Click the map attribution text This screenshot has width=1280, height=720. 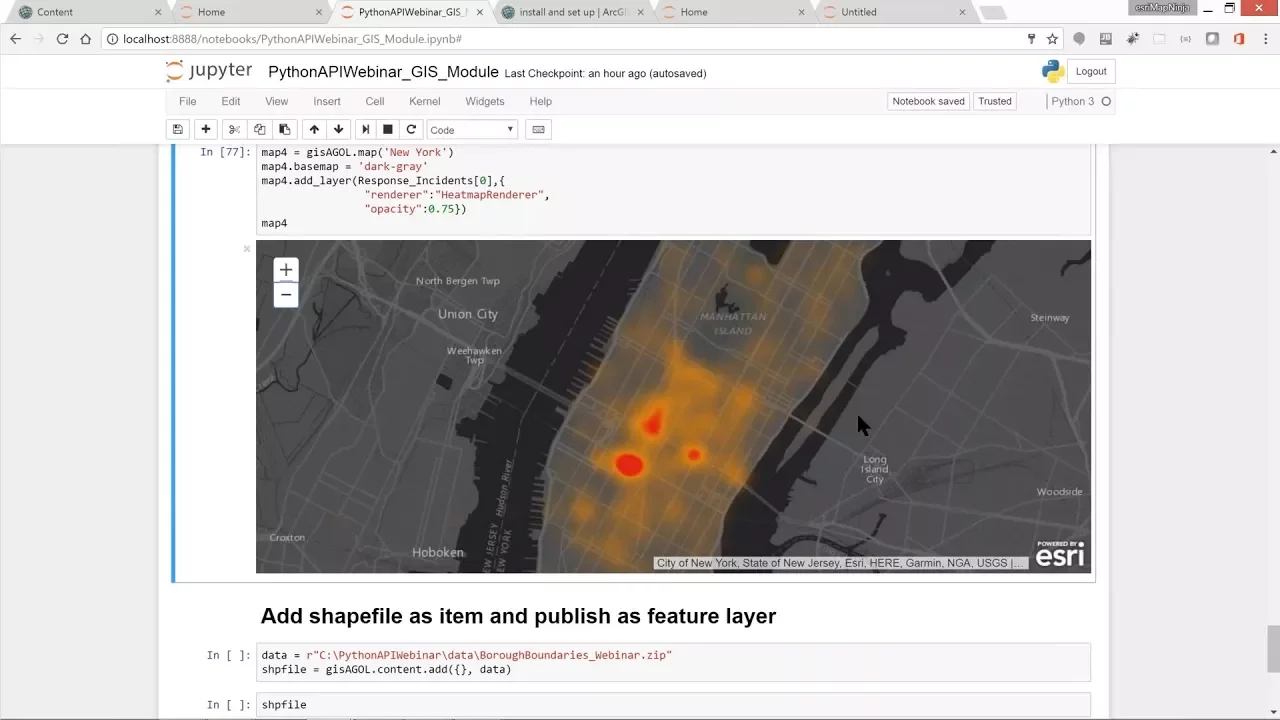click(x=840, y=563)
